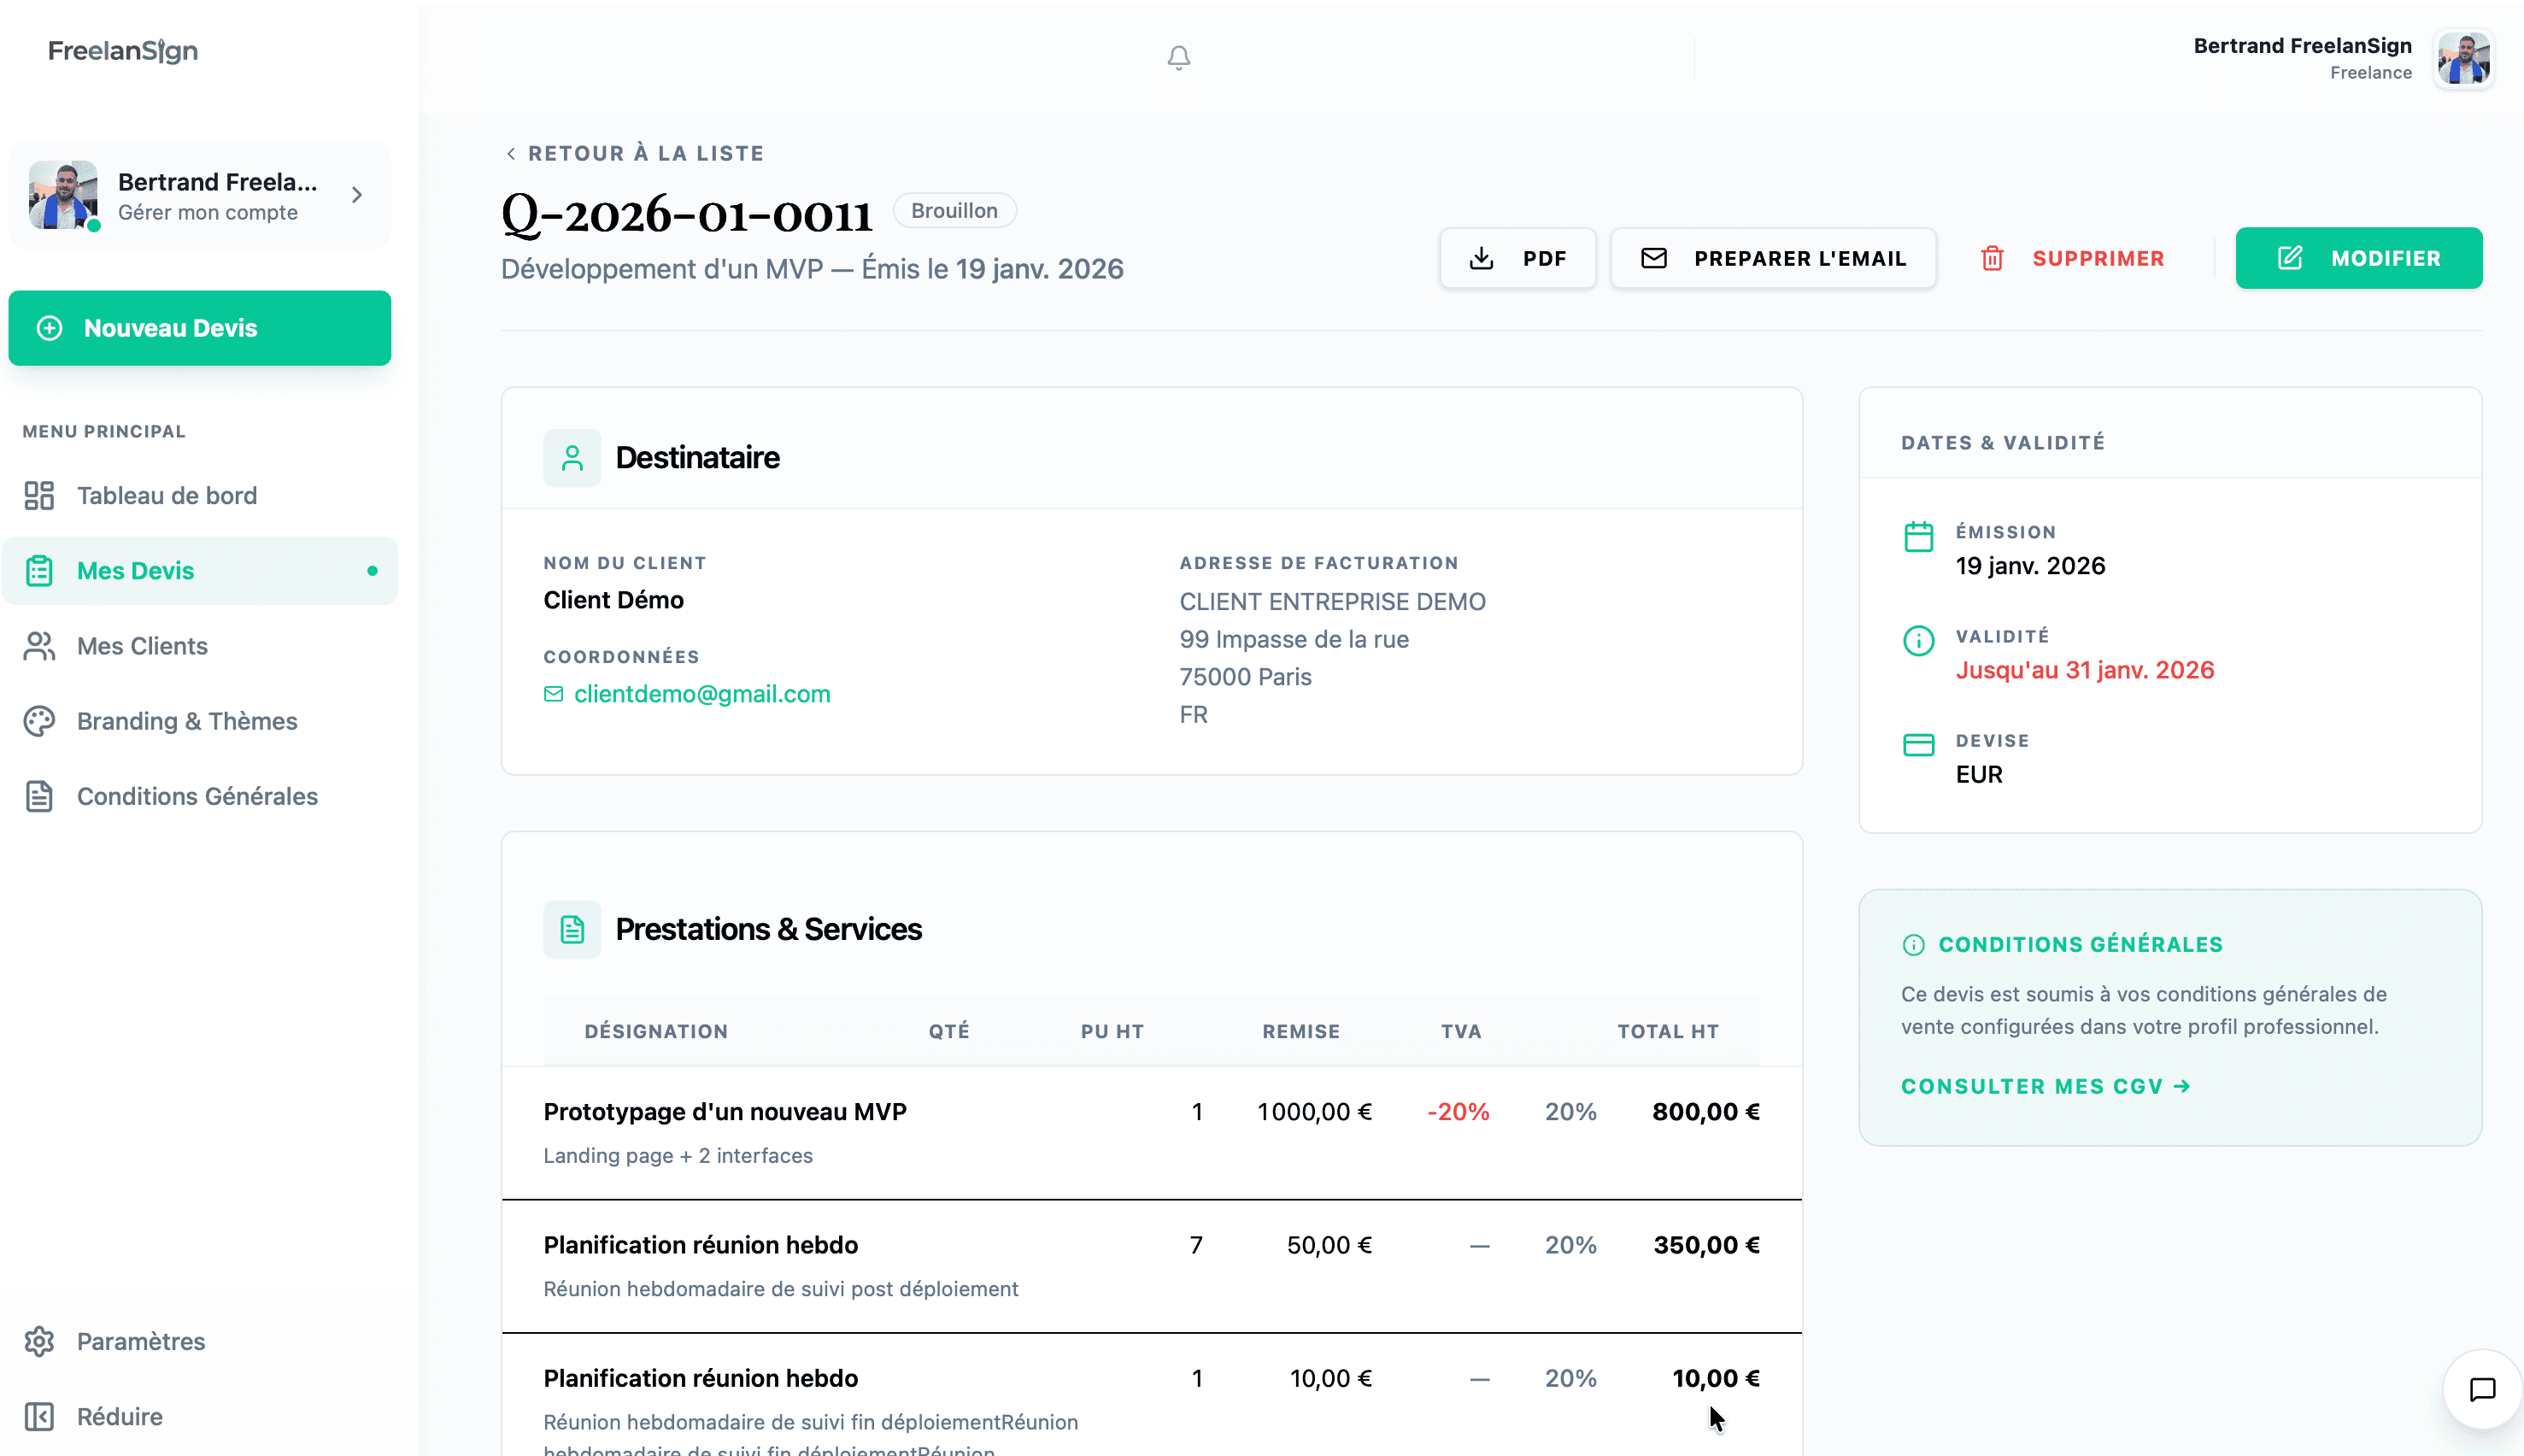Open Consulter mes CGV link
Screen dimensions: 2524x1456
click(2045, 1086)
